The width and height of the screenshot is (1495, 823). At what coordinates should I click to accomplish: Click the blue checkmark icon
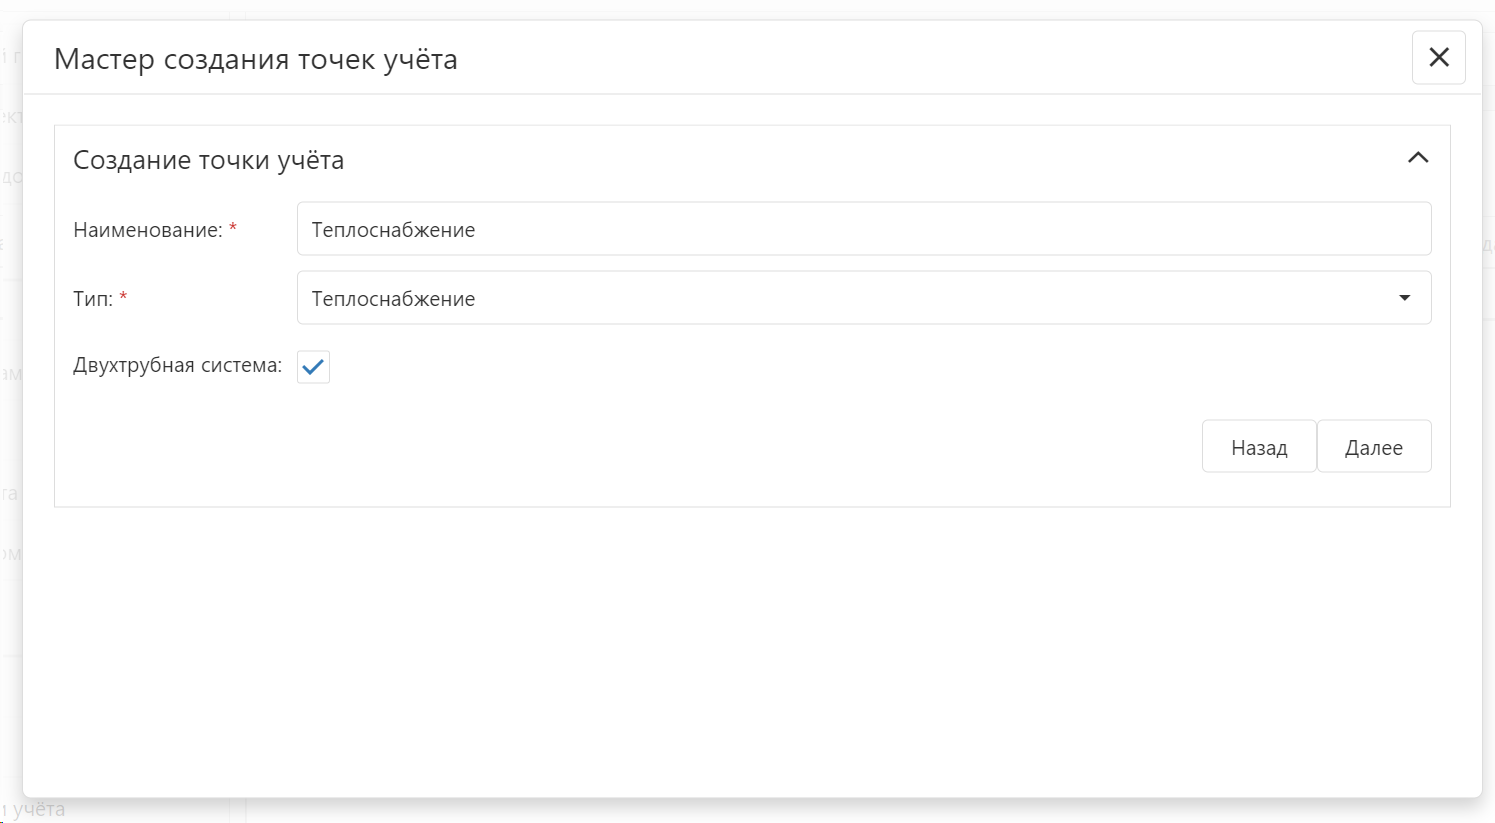[313, 367]
